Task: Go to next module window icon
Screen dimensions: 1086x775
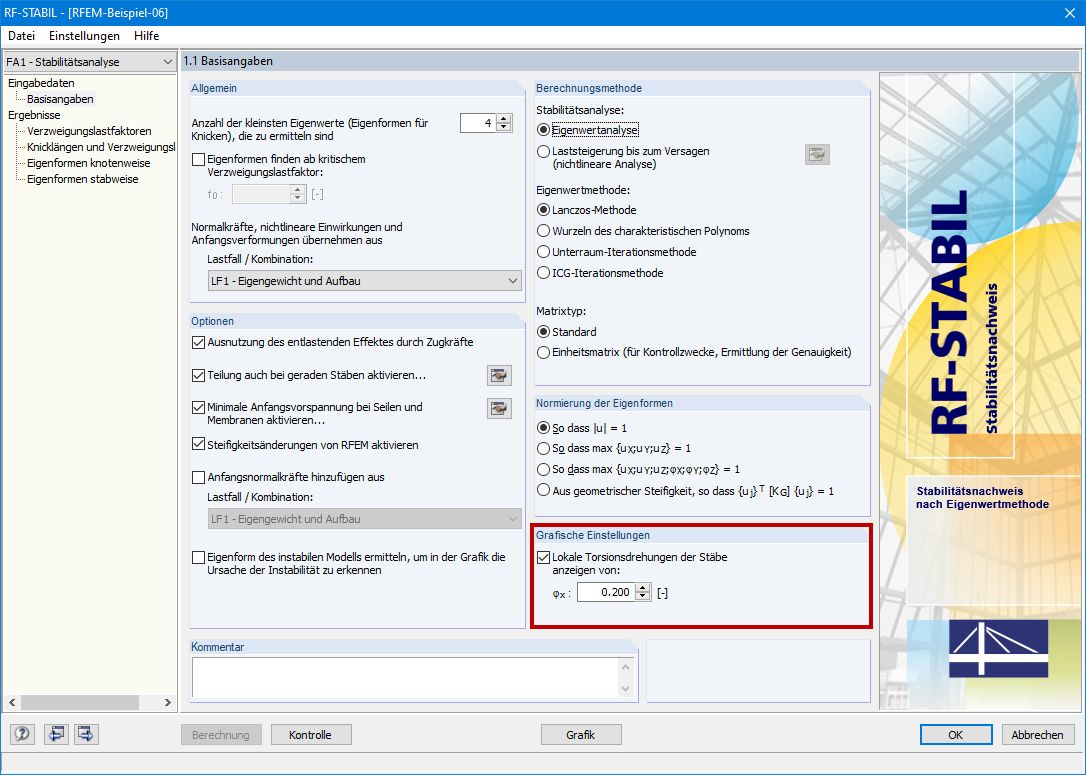Action: coord(86,734)
